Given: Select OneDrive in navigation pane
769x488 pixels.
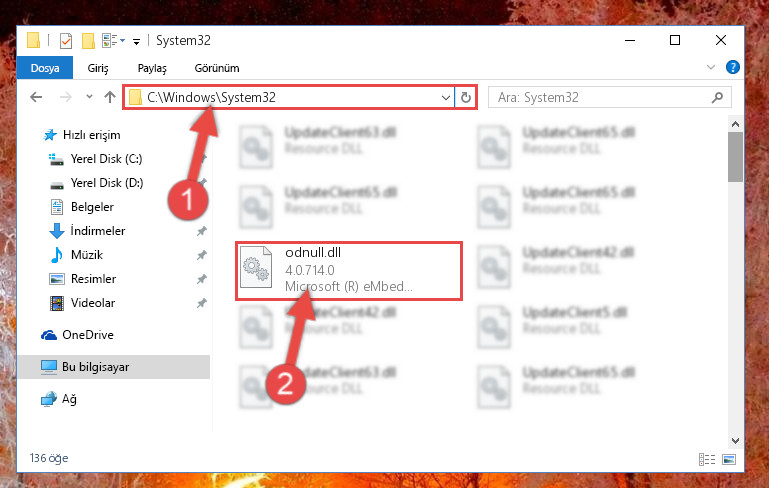Looking at the screenshot, I should pos(88,335).
